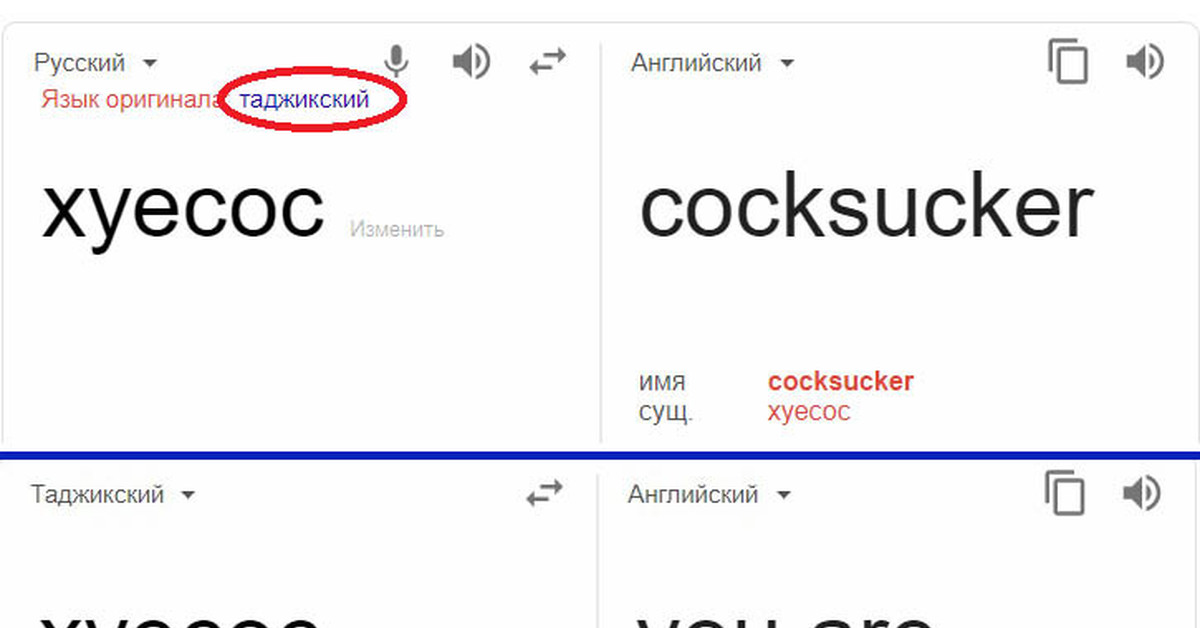Click the red cocksucker dictionary entry
Viewport: 1200px width, 628px height.
click(x=840, y=381)
